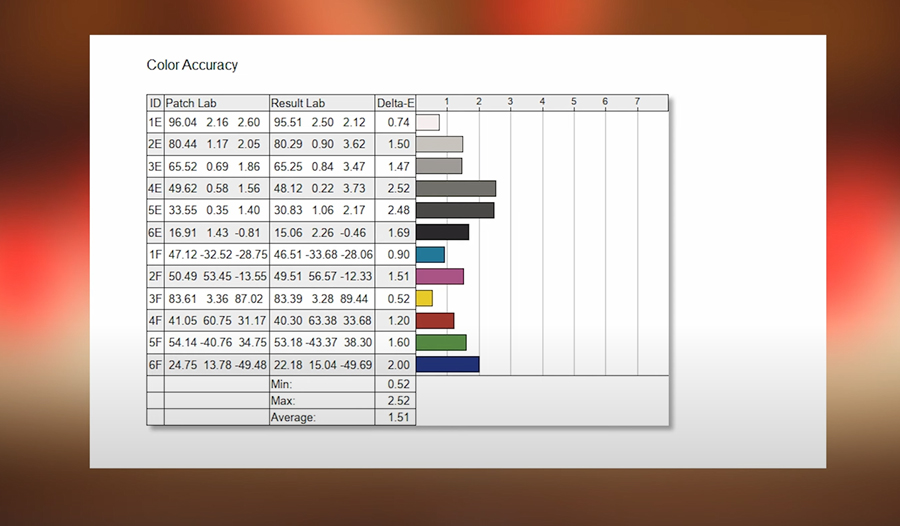Click the dark gray 4E bar
Screen dimensions: 900x526
(x=456, y=188)
